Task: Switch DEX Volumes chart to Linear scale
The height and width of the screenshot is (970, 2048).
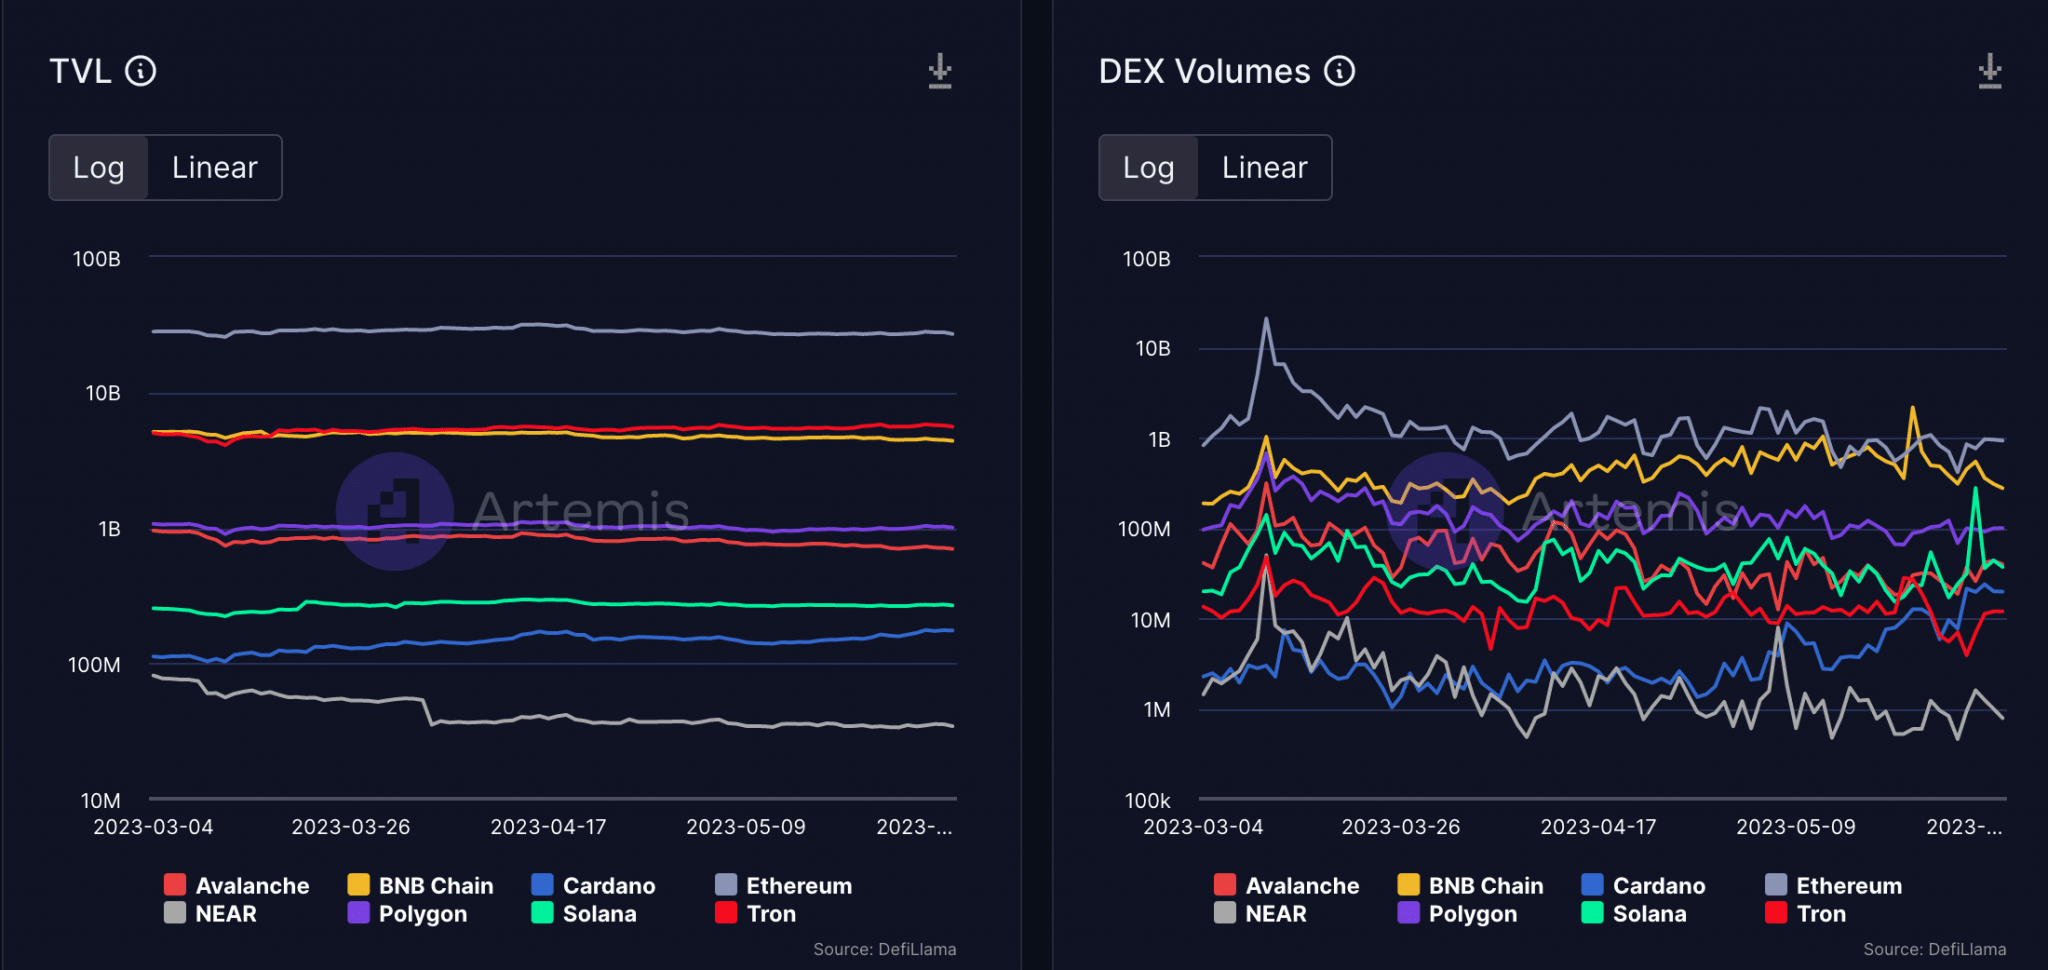Action: (1263, 167)
